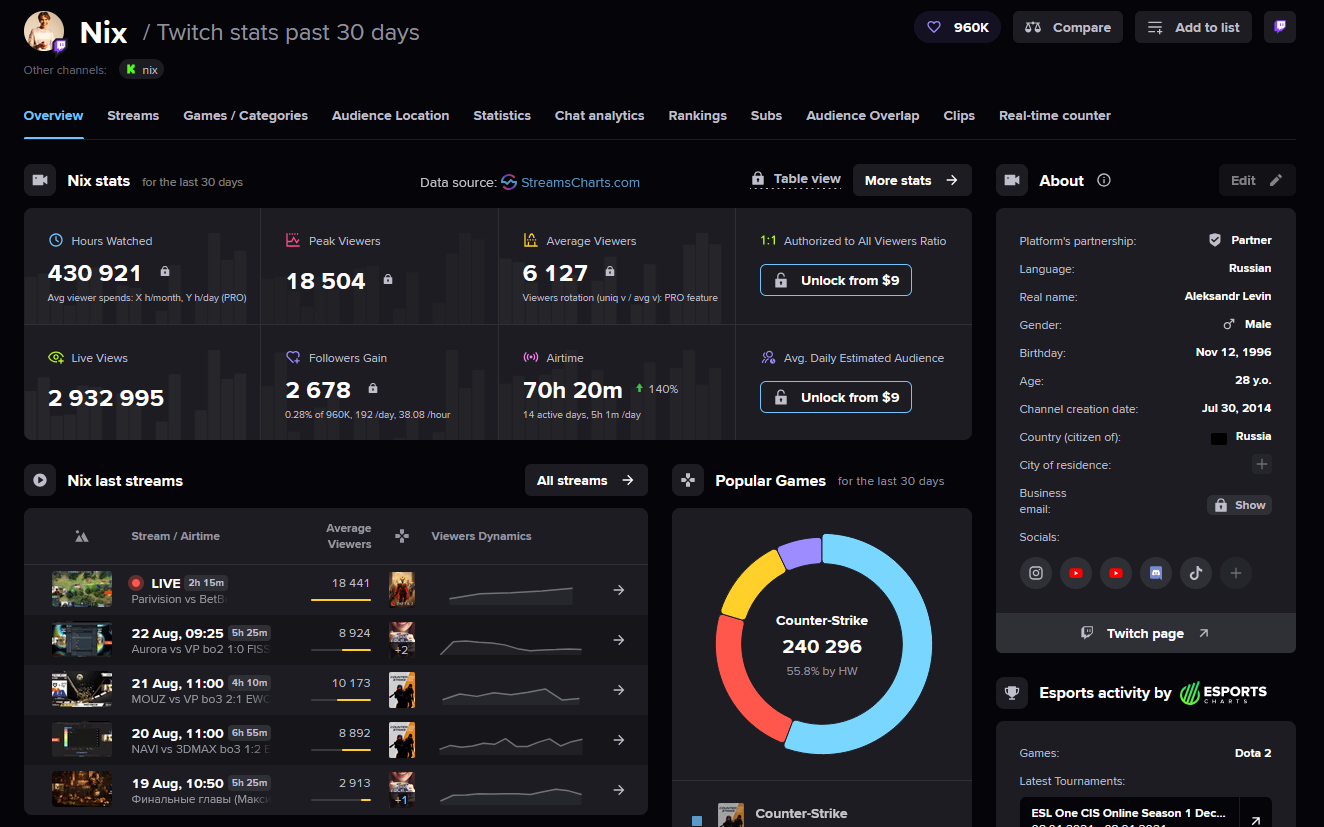Viewport: 1324px width, 827px height.
Task: Open the TikTok social icon
Action: 1196,573
